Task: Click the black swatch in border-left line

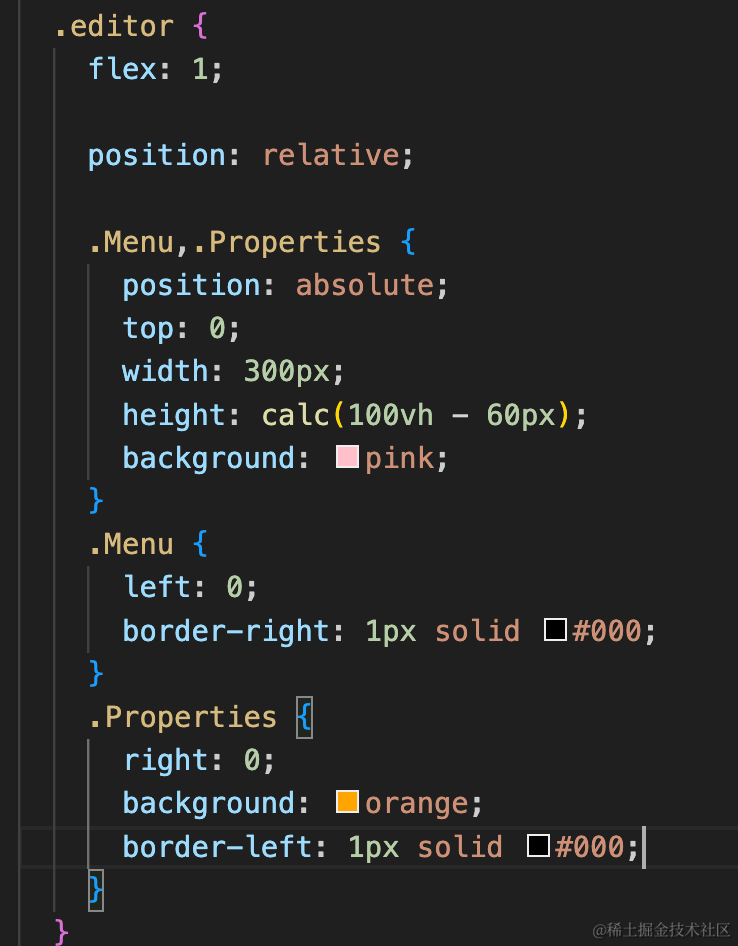Action: [538, 845]
